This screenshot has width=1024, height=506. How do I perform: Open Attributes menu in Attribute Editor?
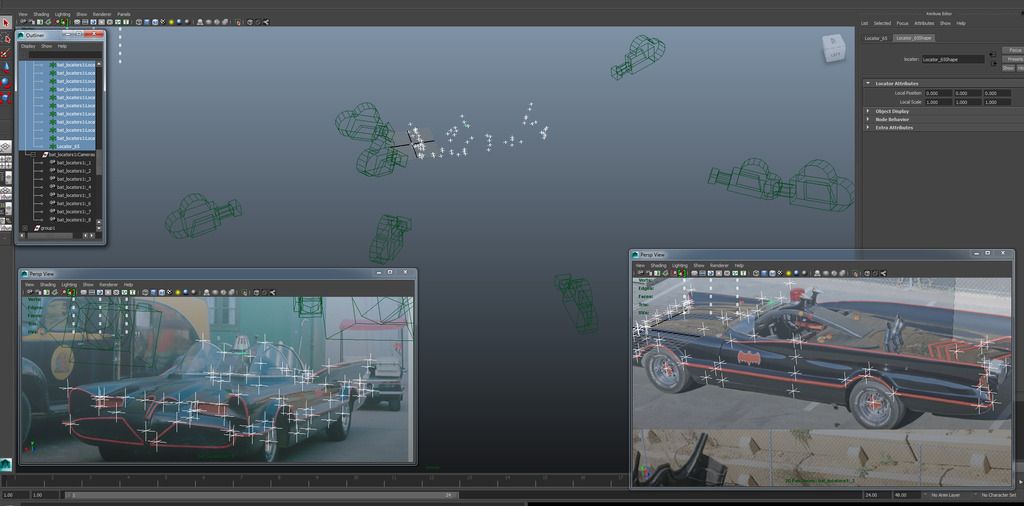point(924,24)
